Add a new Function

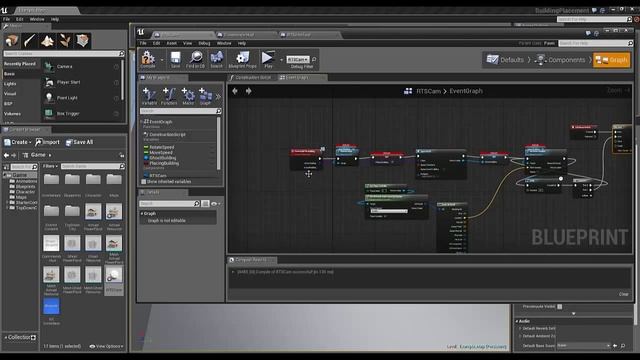[x=169, y=95]
